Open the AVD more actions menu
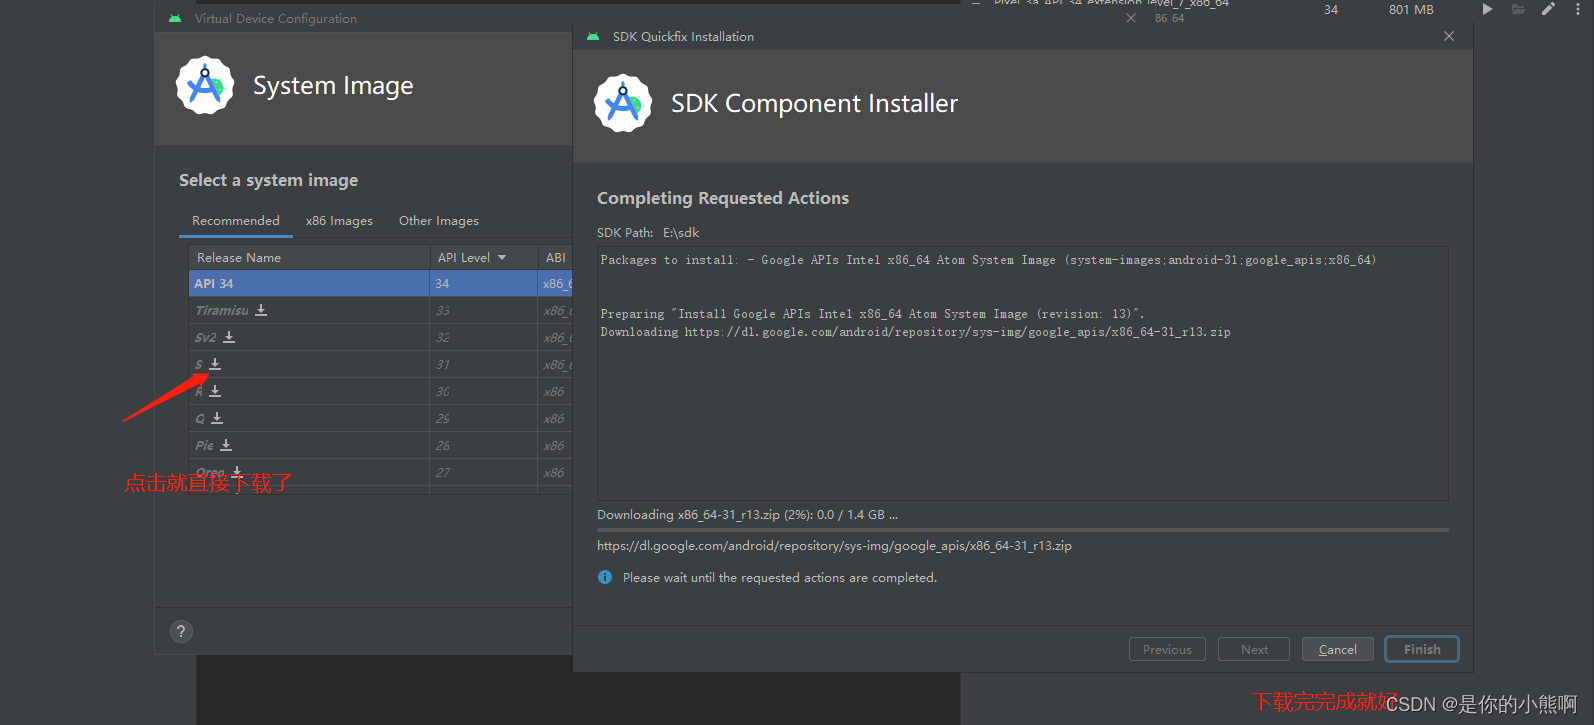 tap(1578, 9)
